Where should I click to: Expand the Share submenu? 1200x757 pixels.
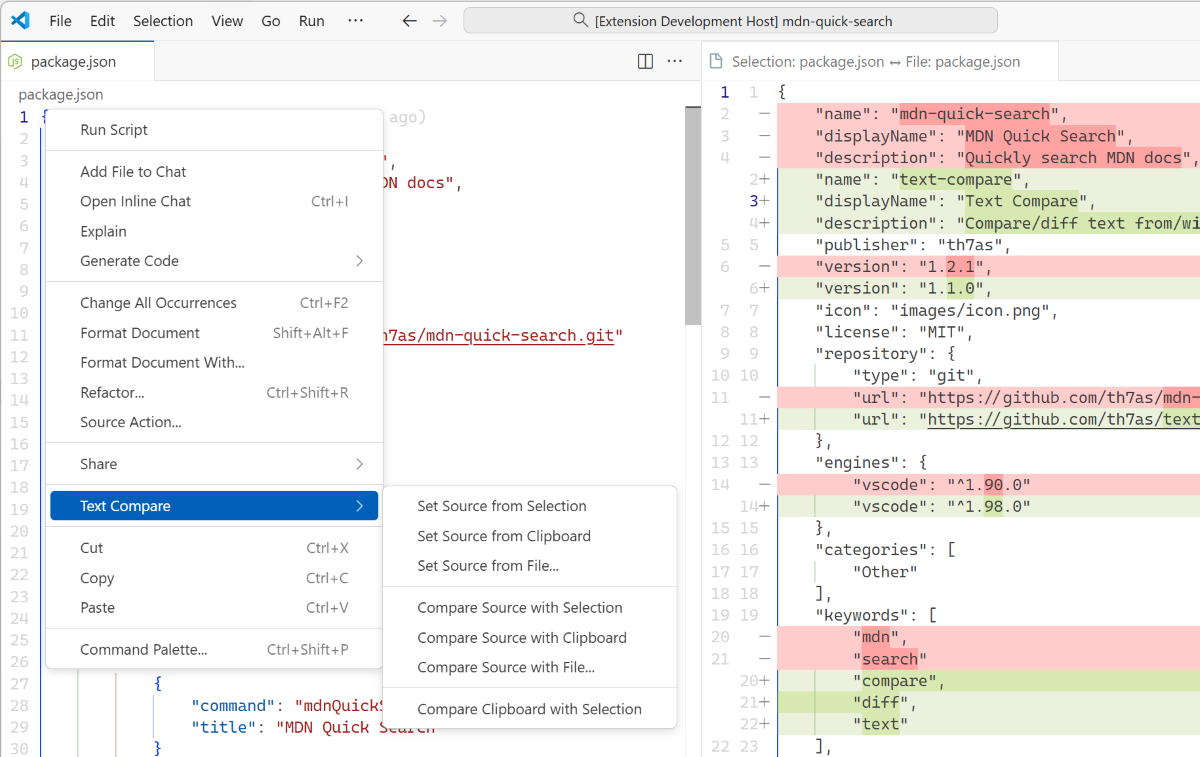click(214, 464)
